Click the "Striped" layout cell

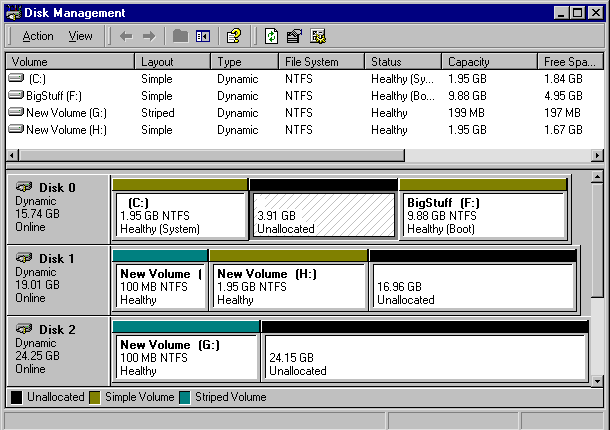coord(158,113)
